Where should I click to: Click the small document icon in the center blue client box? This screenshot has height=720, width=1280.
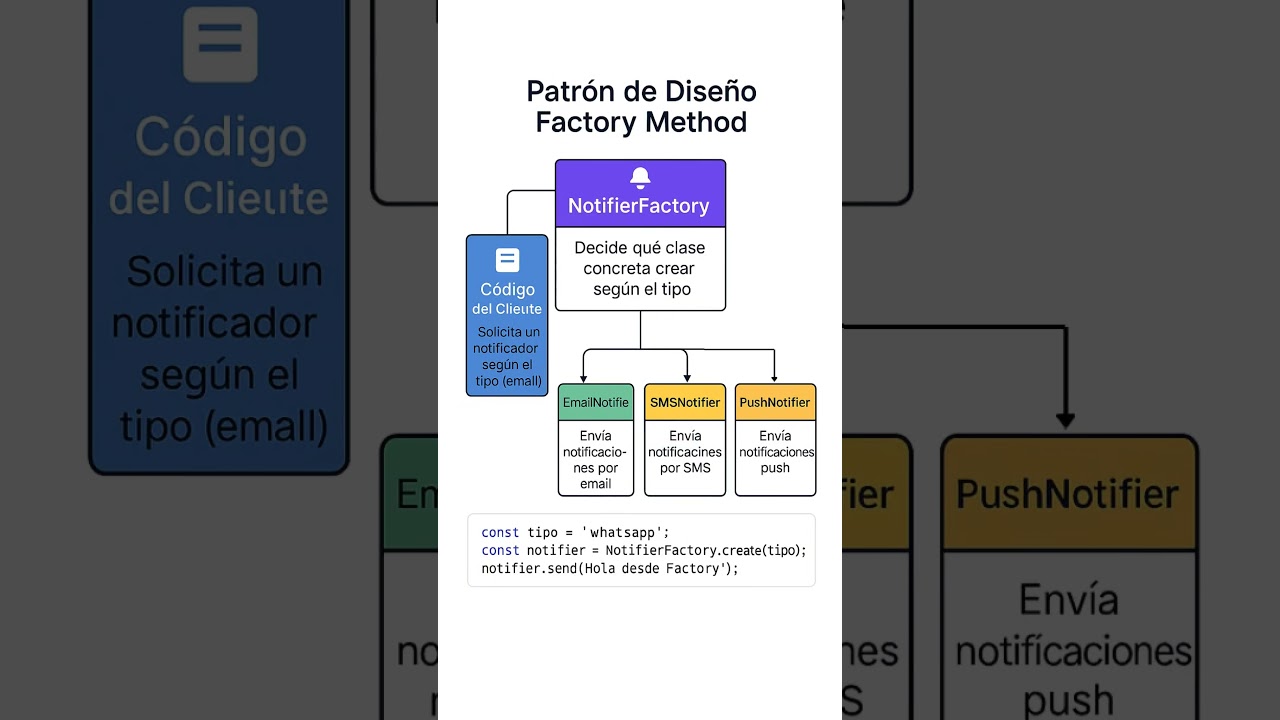point(507,260)
